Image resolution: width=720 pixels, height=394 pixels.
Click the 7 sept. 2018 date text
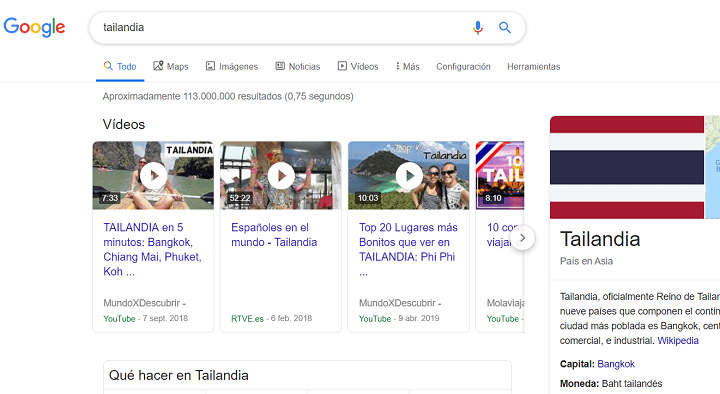[165, 318]
